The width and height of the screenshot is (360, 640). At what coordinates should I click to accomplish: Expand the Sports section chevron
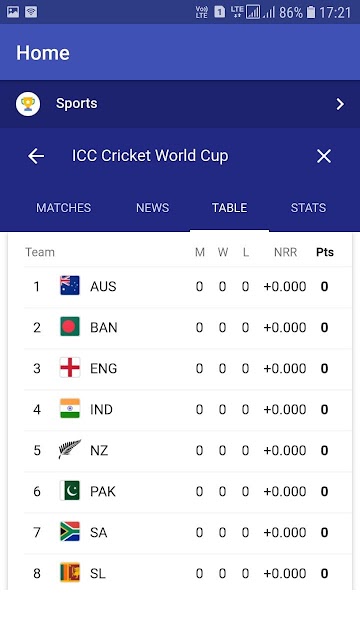pos(340,104)
